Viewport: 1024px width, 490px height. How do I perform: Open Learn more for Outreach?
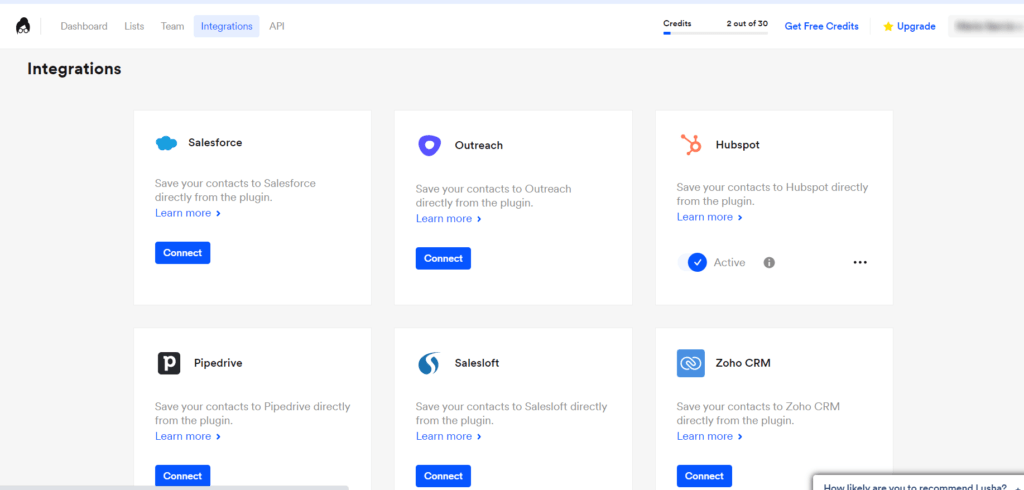coord(448,218)
